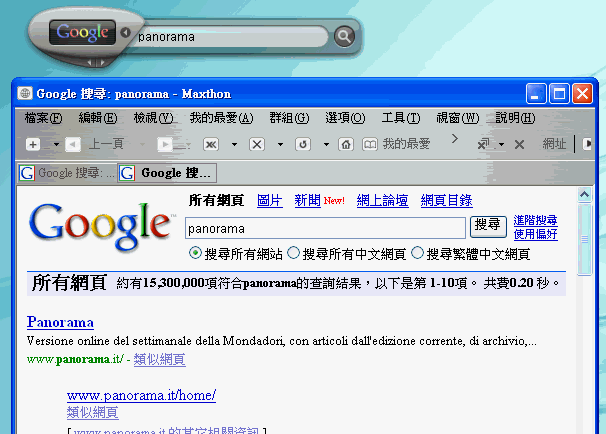Expand the dropdown beside the window-arrange icon
The image size is (606, 434).
coord(501,145)
